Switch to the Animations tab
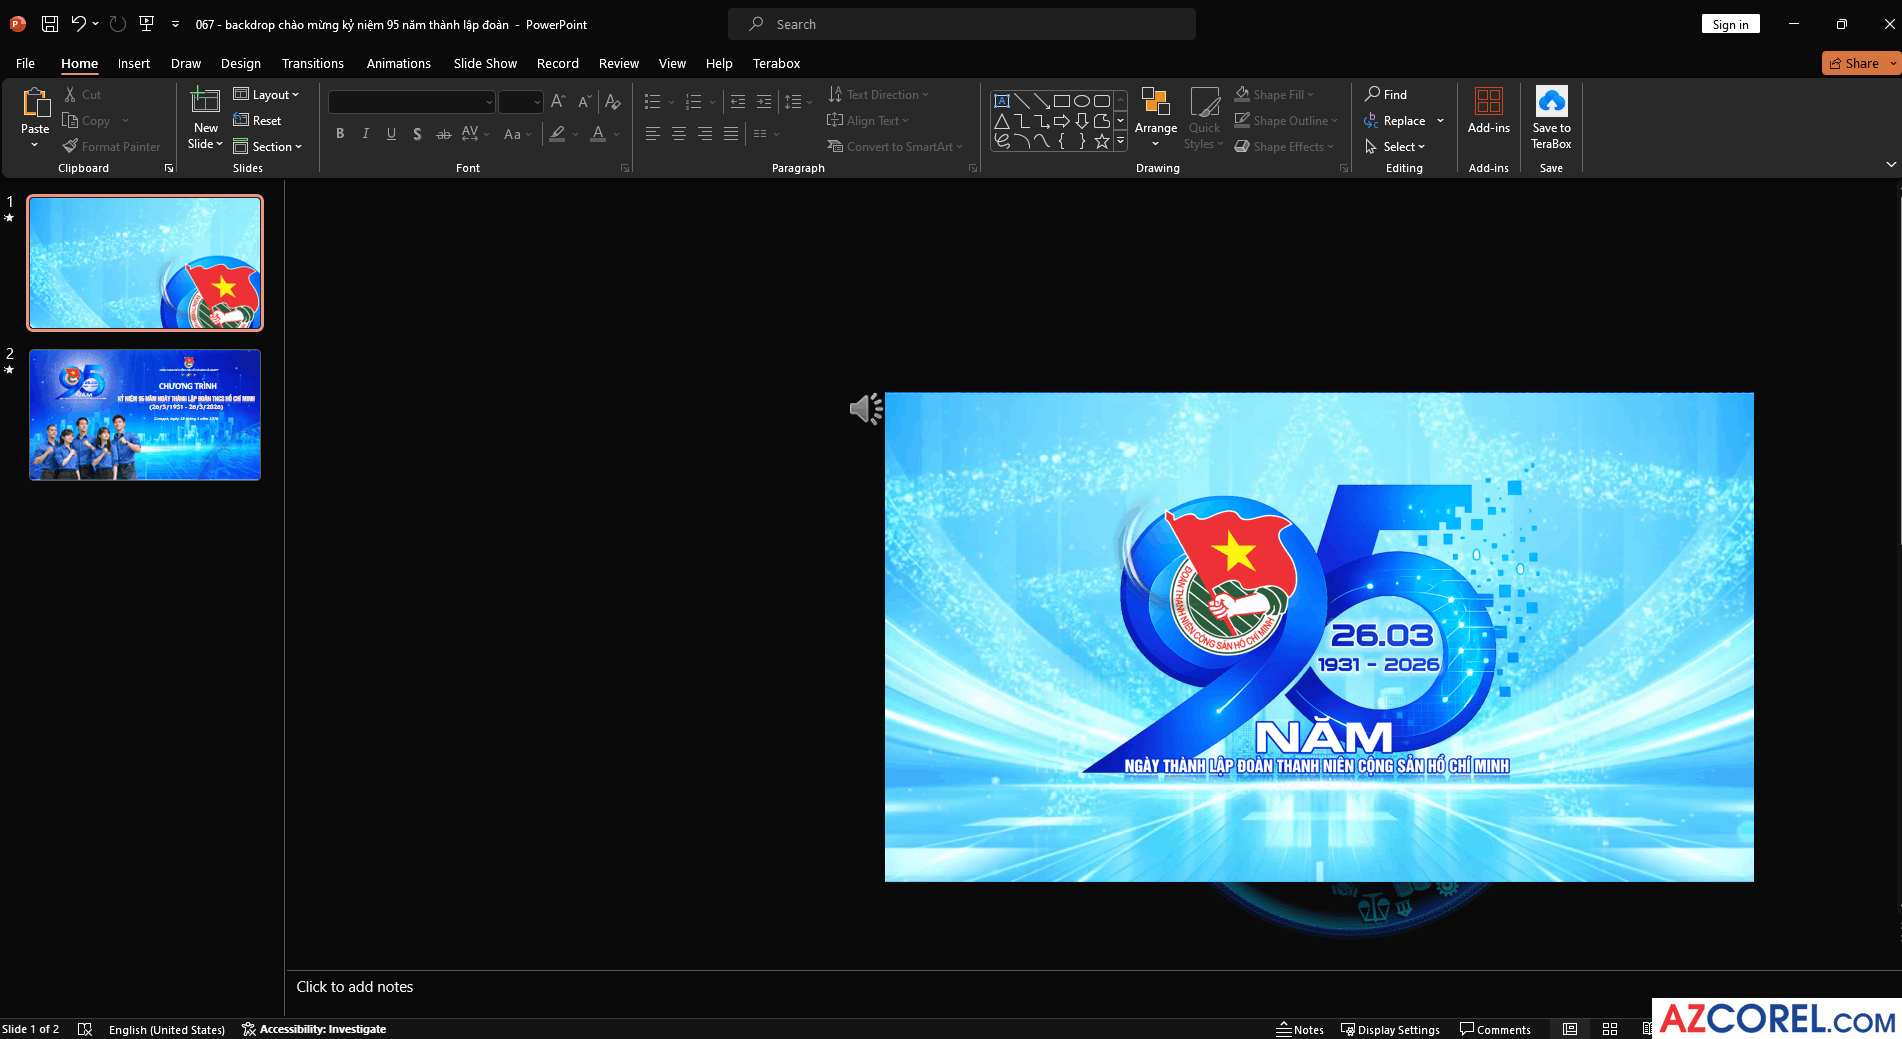The image size is (1902, 1039). coord(398,63)
